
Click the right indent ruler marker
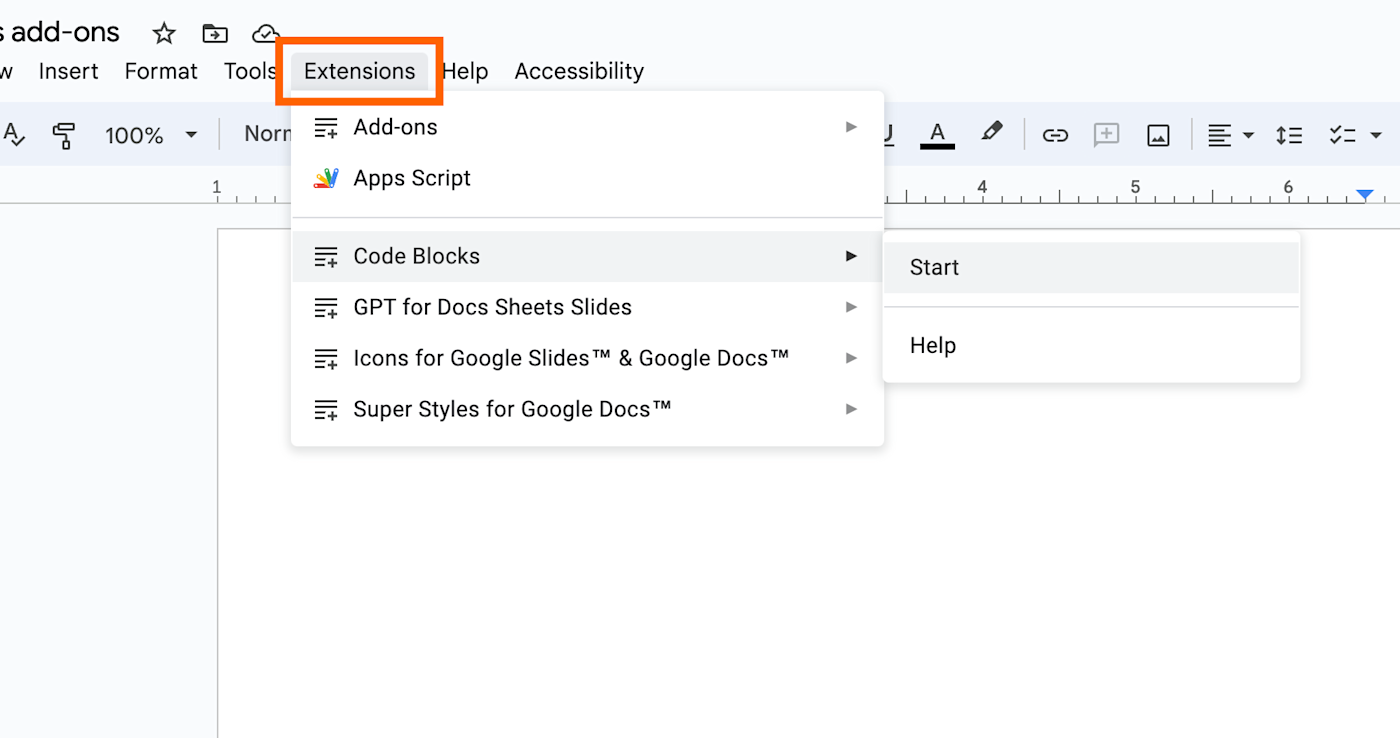[x=1365, y=194]
